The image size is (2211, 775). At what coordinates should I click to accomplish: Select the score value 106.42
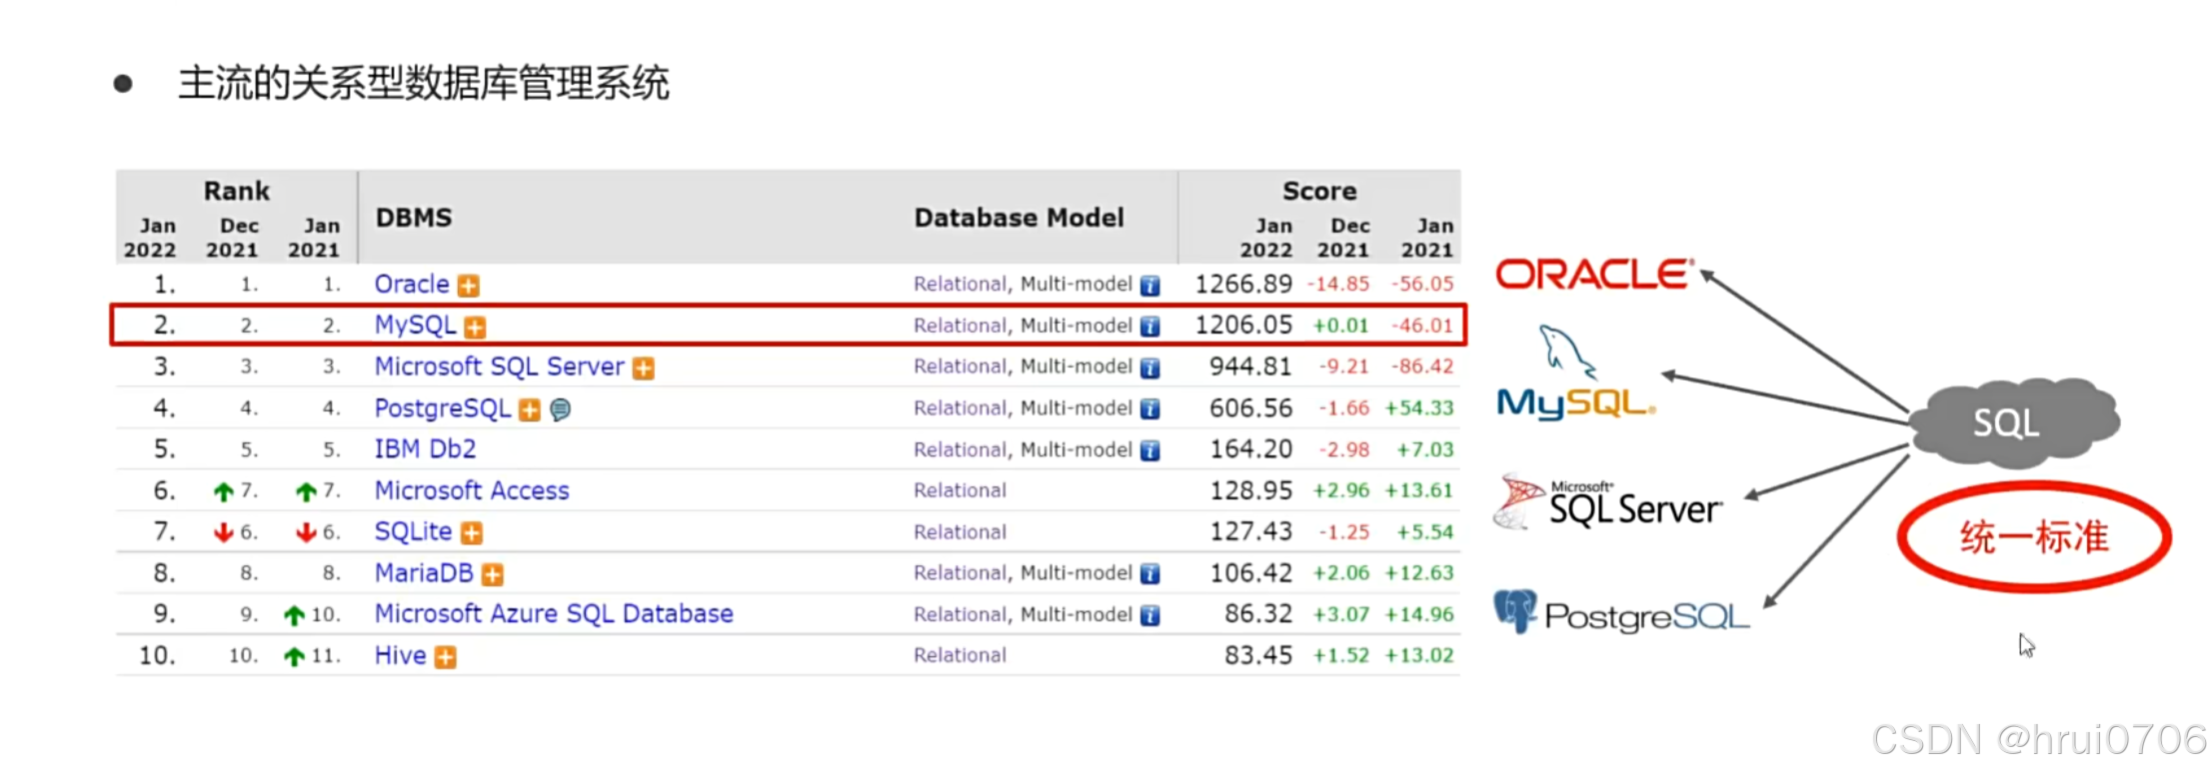pyautogui.click(x=1251, y=573)
